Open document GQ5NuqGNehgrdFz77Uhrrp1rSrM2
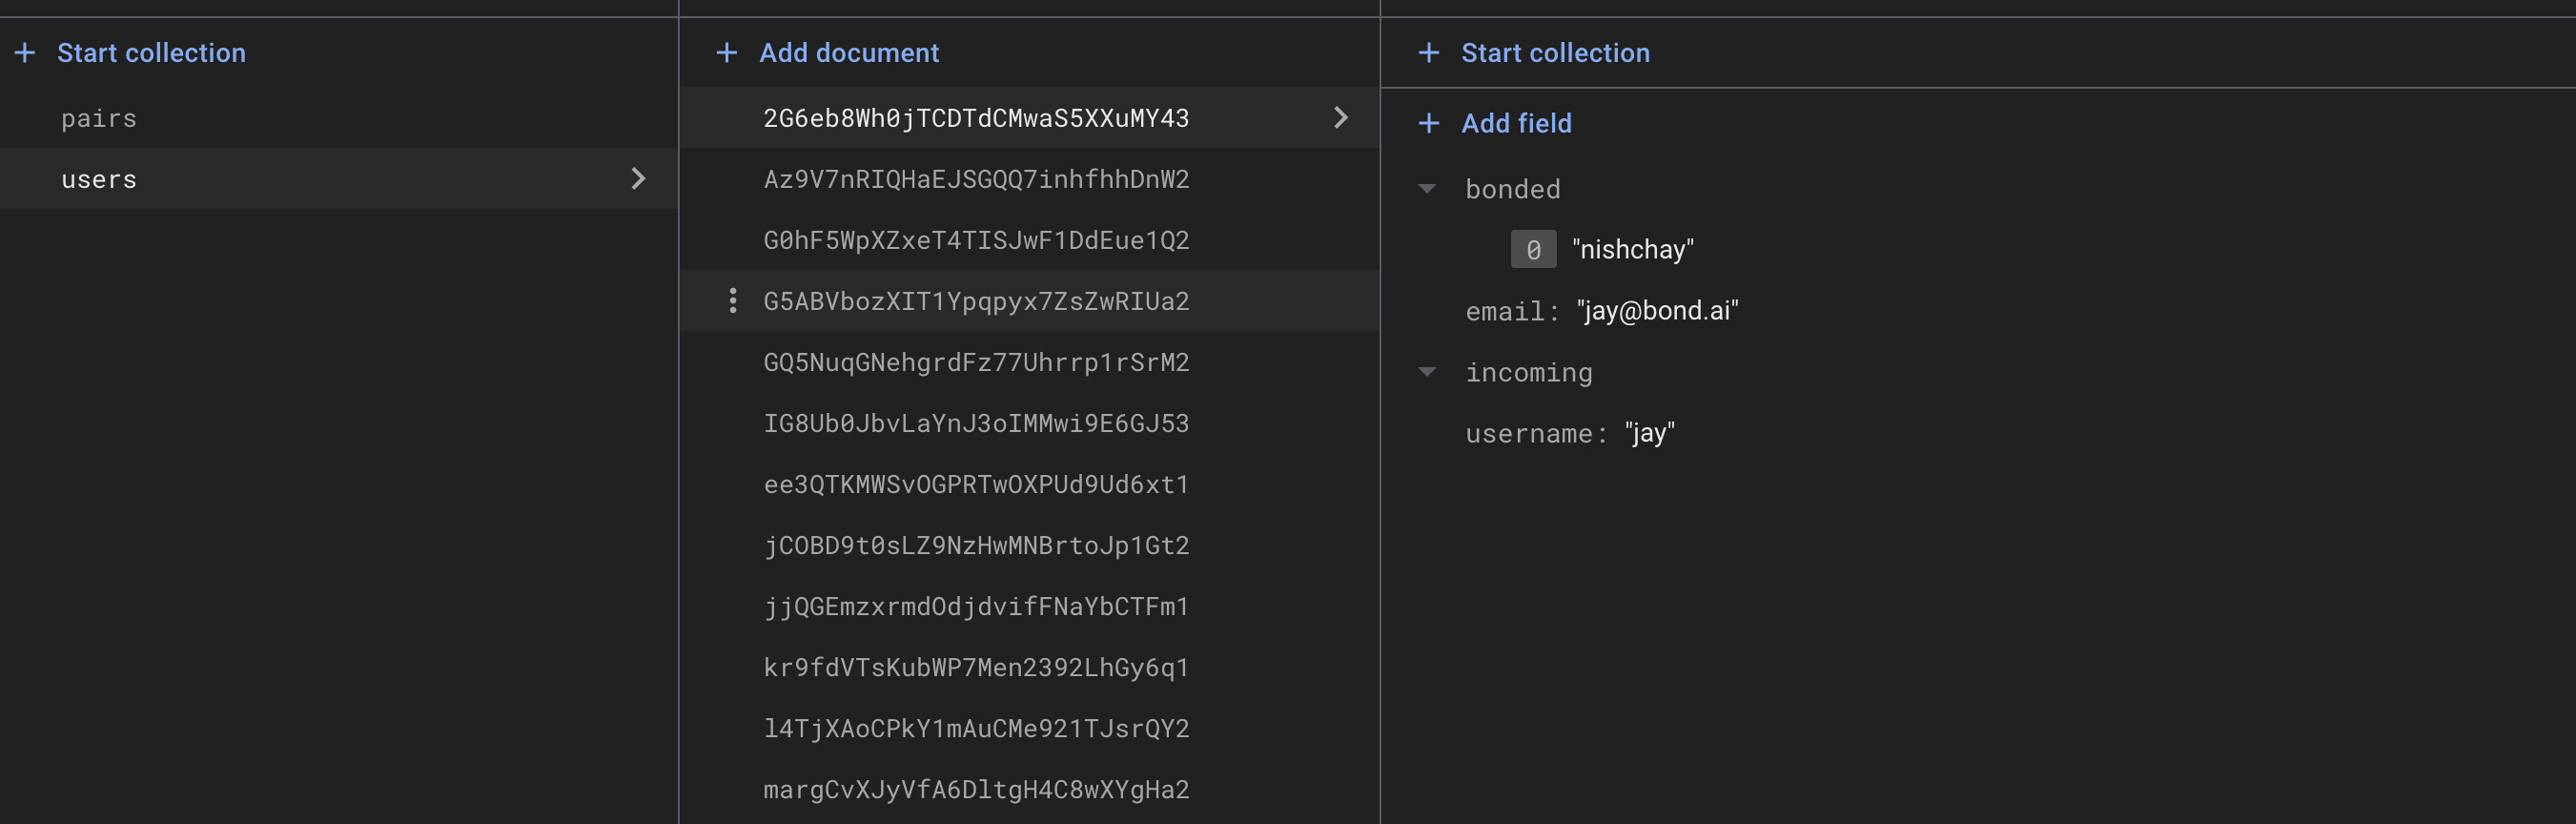 (x=975, y=363)
